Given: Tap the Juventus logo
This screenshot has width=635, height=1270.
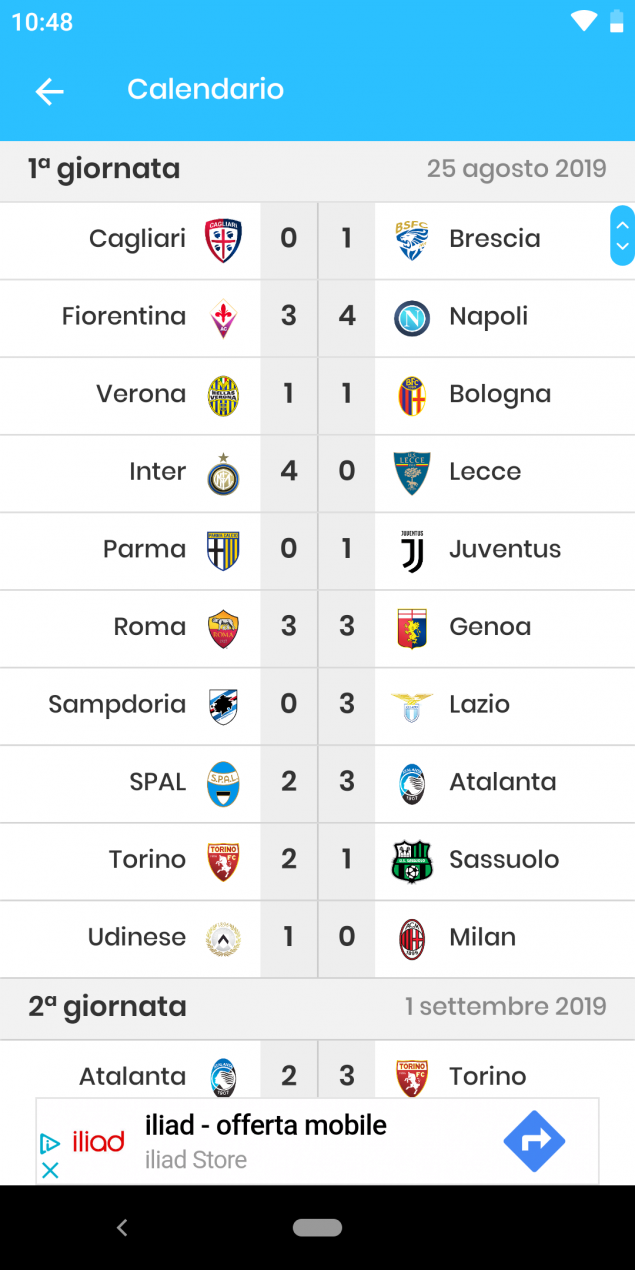Looking at the screenshot, I should tap(412, 550).
